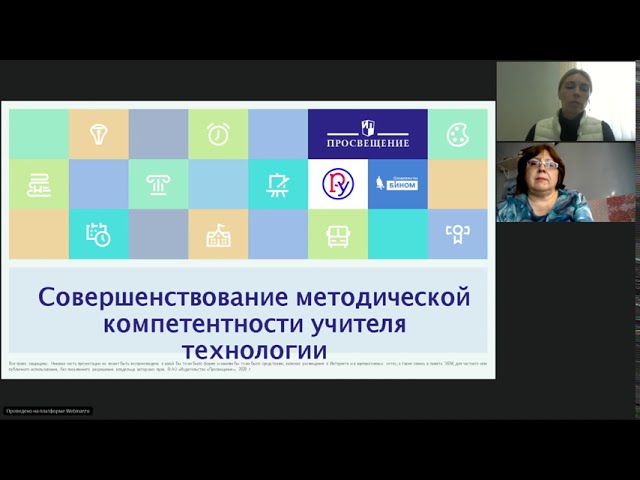Click the light bulb icon tile
The height and width of the screenshot is (480, 640).
click(99, 134)
